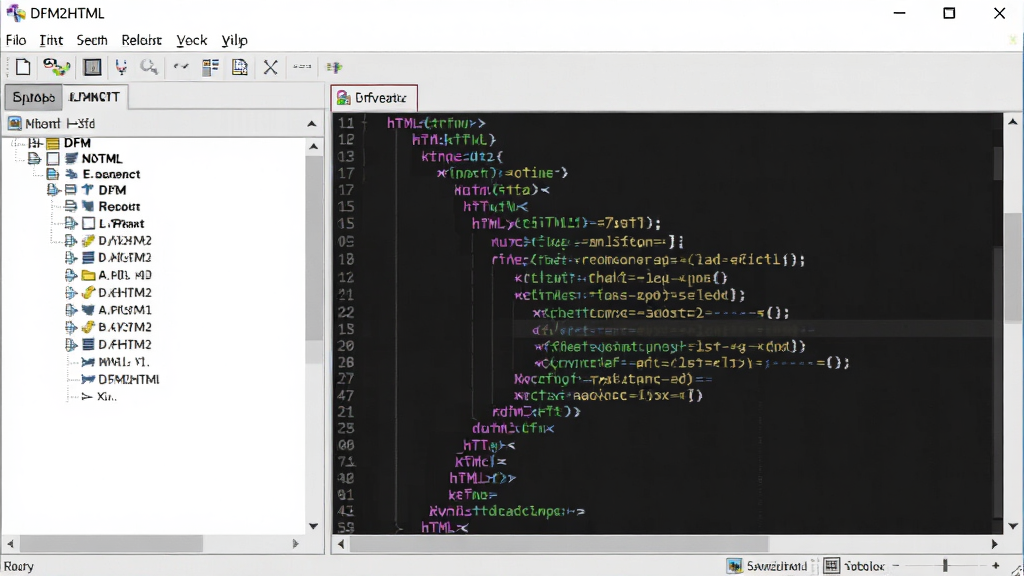Screen dimensions: 1024x576
Task: Click the yellow pencil icon in B.AYTM2 row
Action: click(x=88, y=327)
